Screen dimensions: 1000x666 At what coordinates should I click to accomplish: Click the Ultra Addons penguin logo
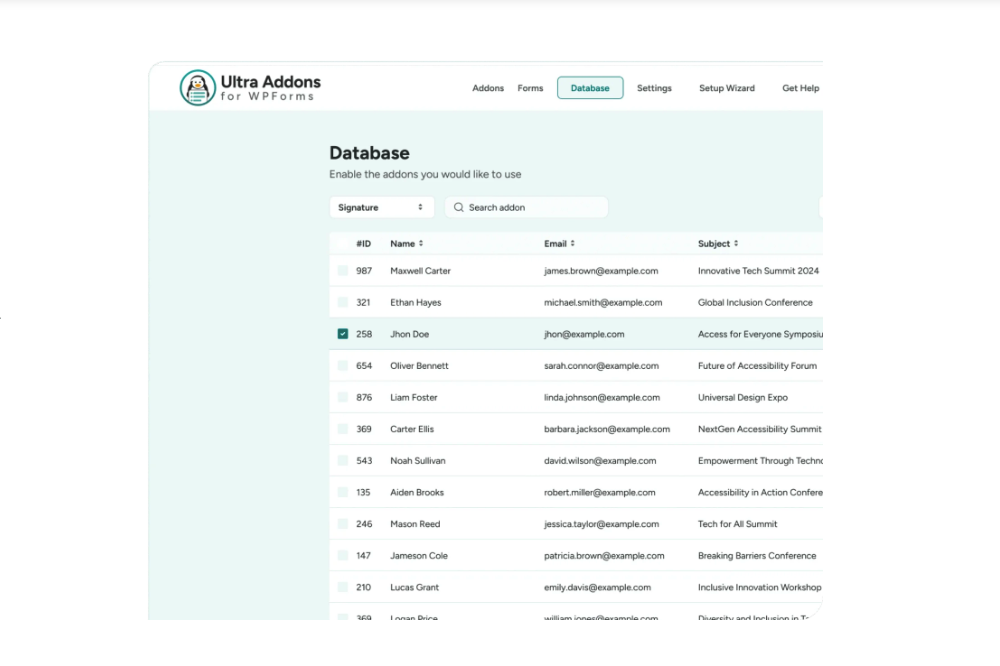tap(197, 88)
